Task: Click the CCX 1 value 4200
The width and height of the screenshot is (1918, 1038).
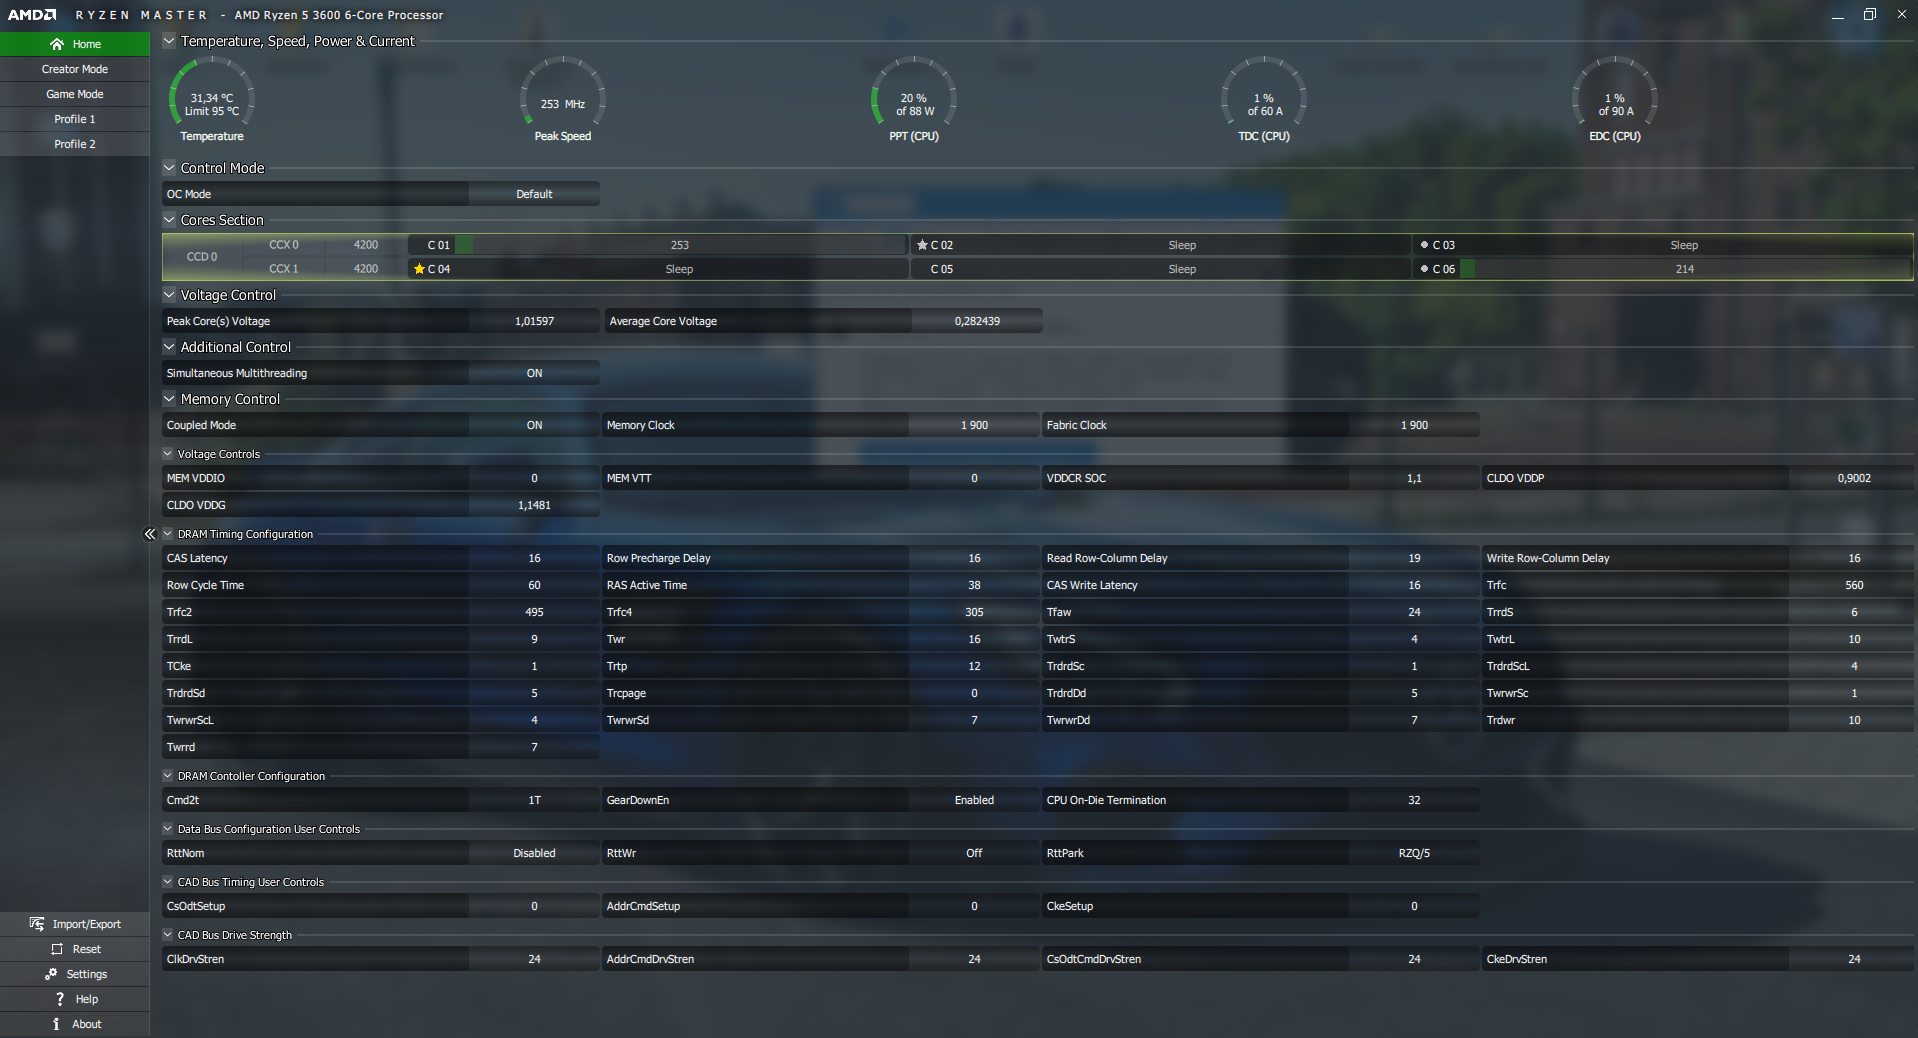Action: click(366, 269)
